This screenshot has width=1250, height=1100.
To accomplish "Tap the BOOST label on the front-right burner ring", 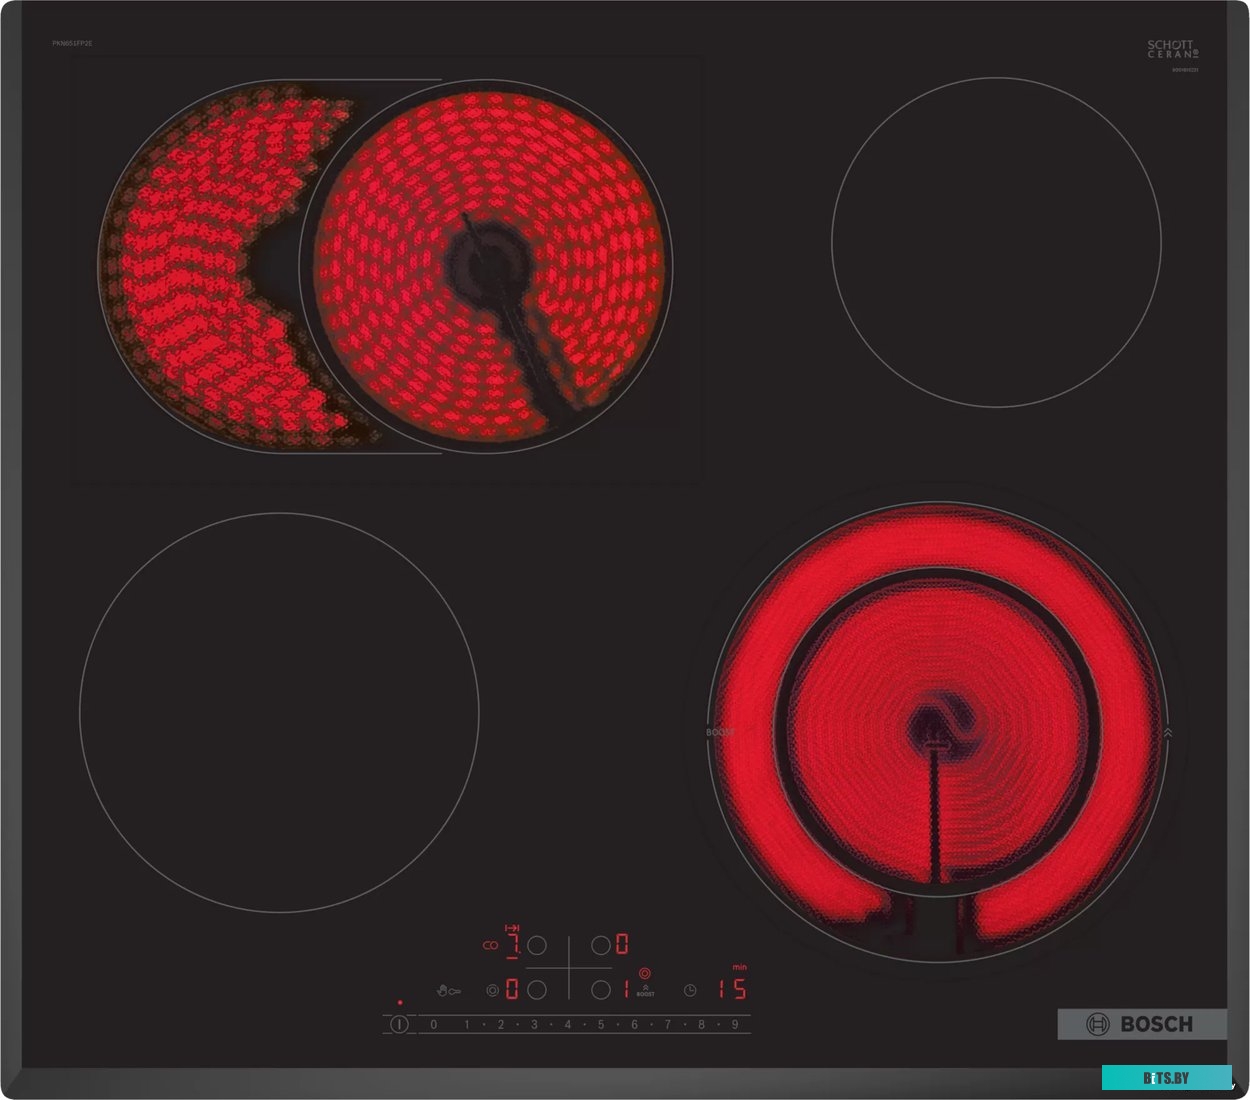I will 719,733.
